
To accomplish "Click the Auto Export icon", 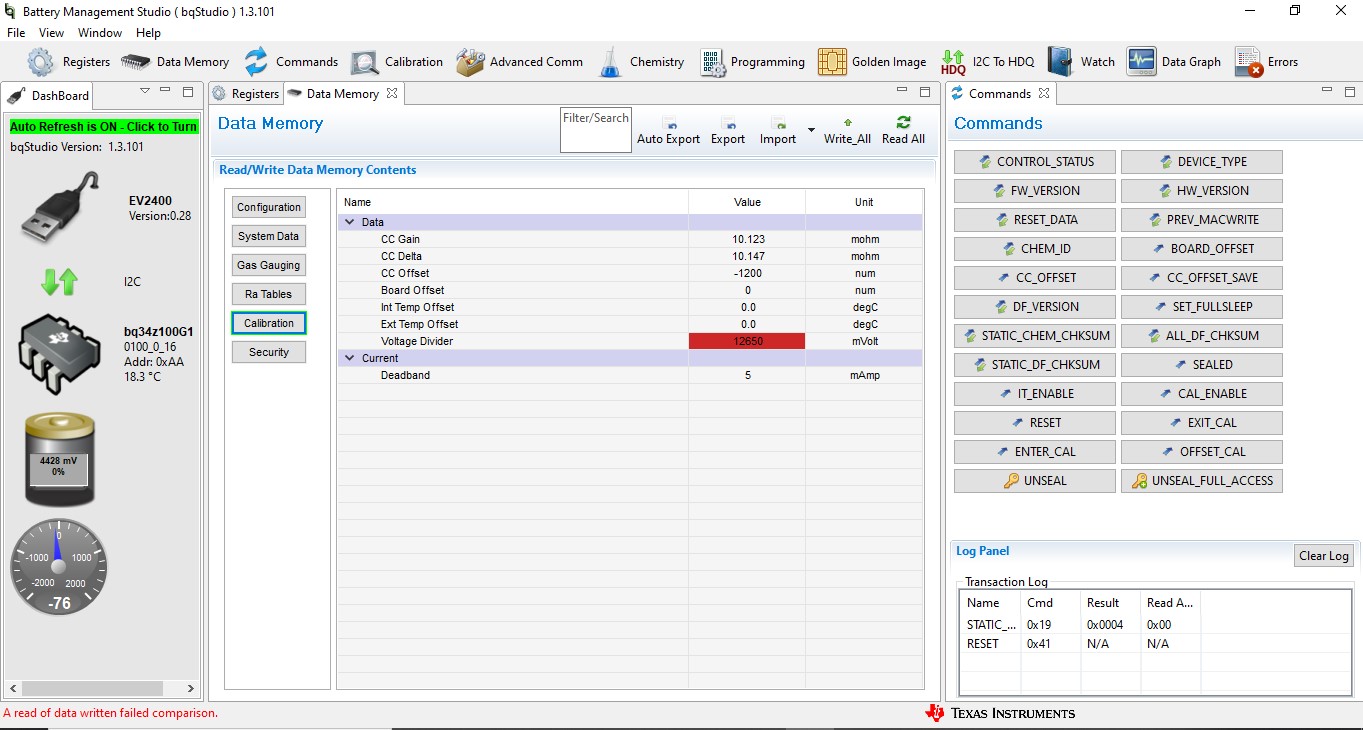I will (x=668, y=122).
